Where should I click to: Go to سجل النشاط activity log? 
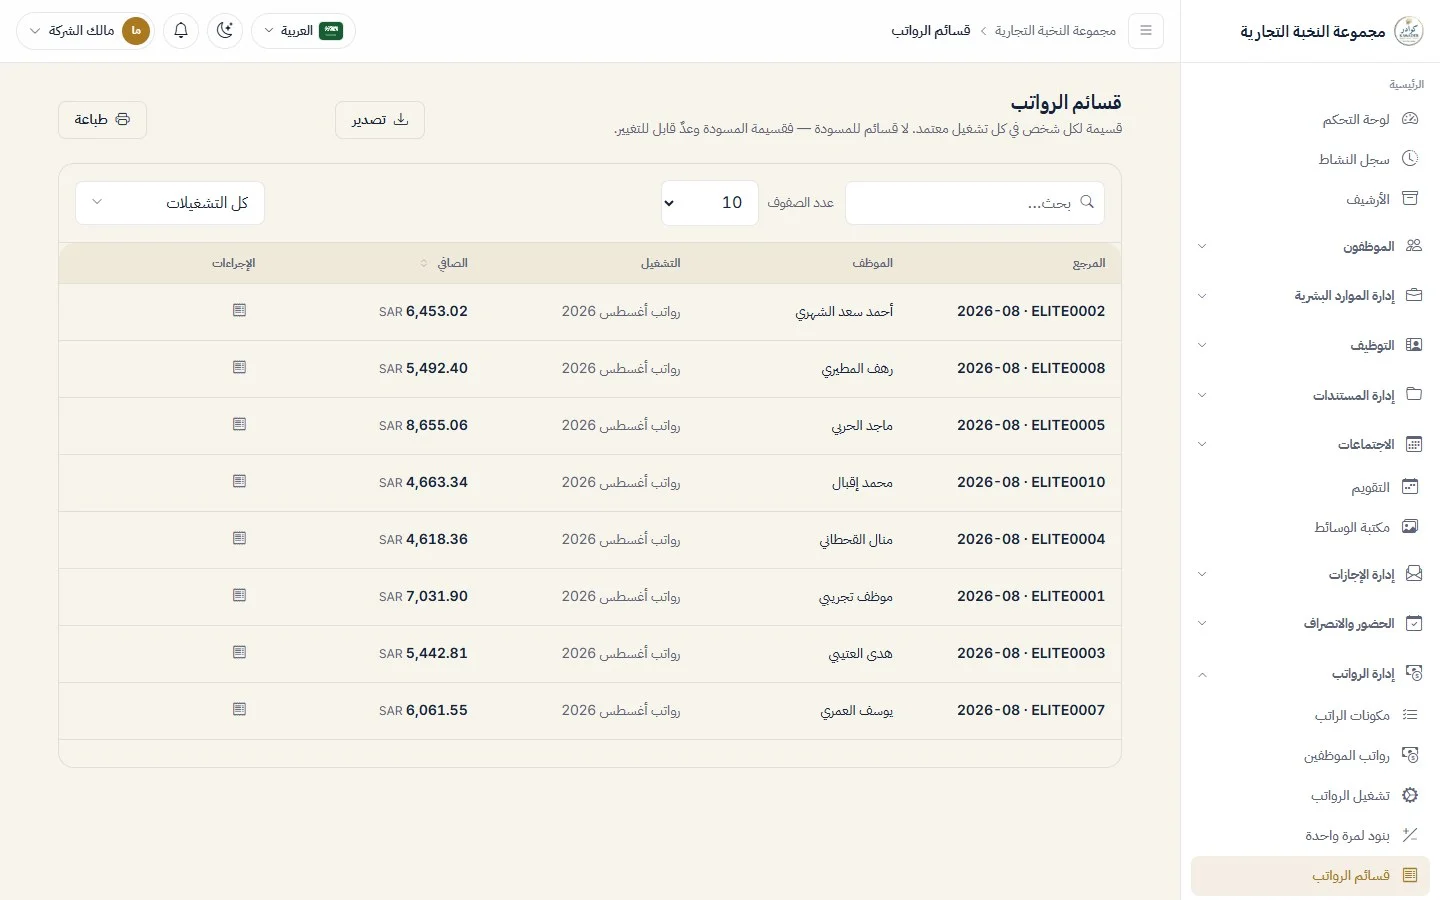(1310, 159)
